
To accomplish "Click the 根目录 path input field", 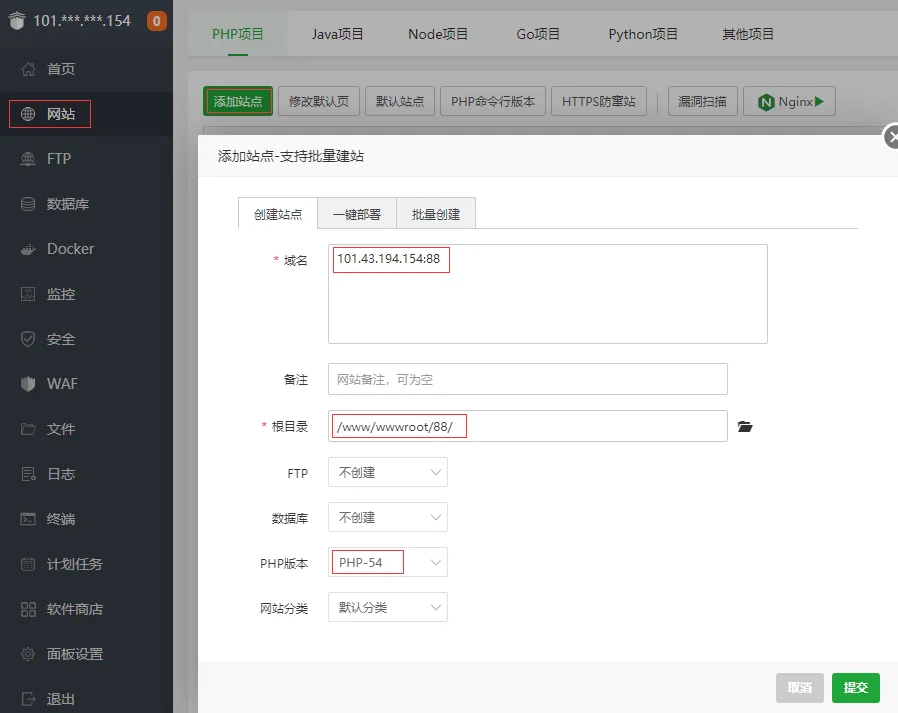I will pos(527,426).
